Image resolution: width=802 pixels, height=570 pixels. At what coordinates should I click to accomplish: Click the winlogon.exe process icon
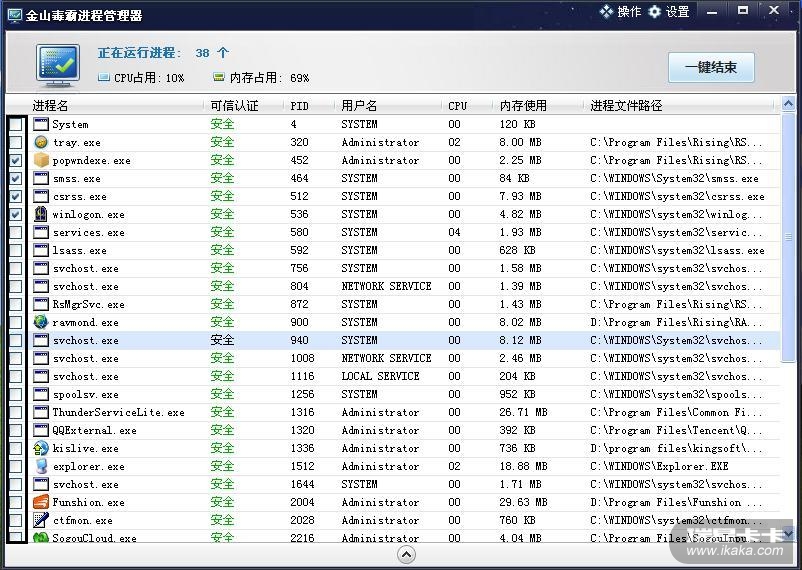pyautogui.click(x=41, y=214)
